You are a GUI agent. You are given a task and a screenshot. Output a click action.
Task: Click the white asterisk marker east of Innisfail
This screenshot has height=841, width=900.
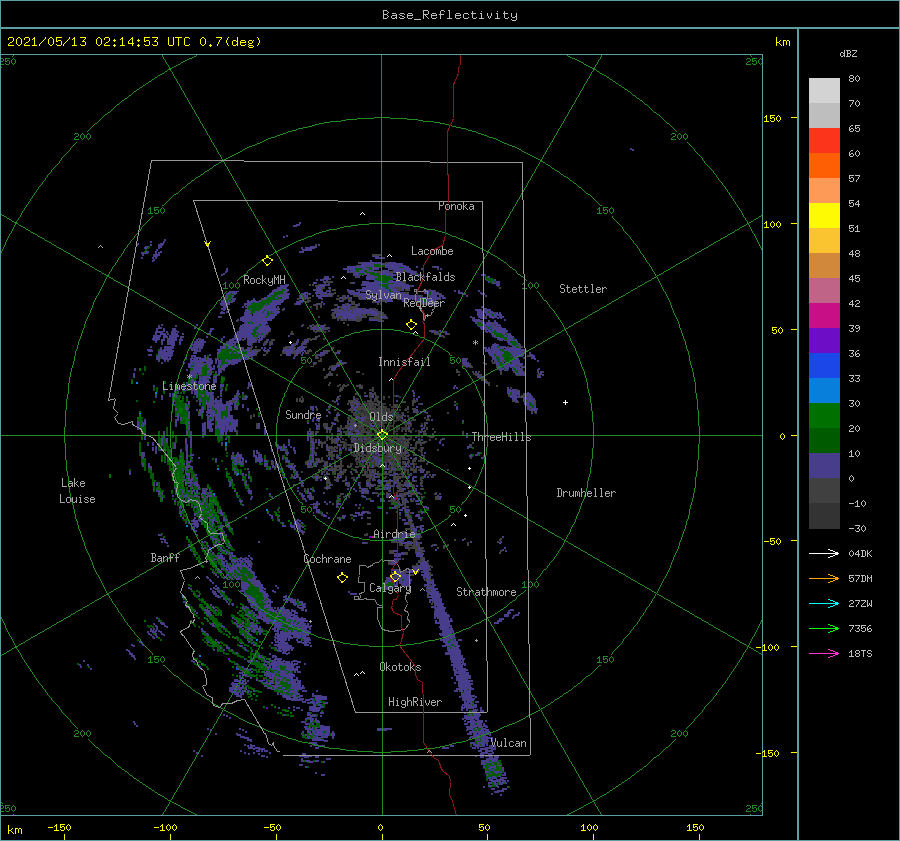coord(475,343)
